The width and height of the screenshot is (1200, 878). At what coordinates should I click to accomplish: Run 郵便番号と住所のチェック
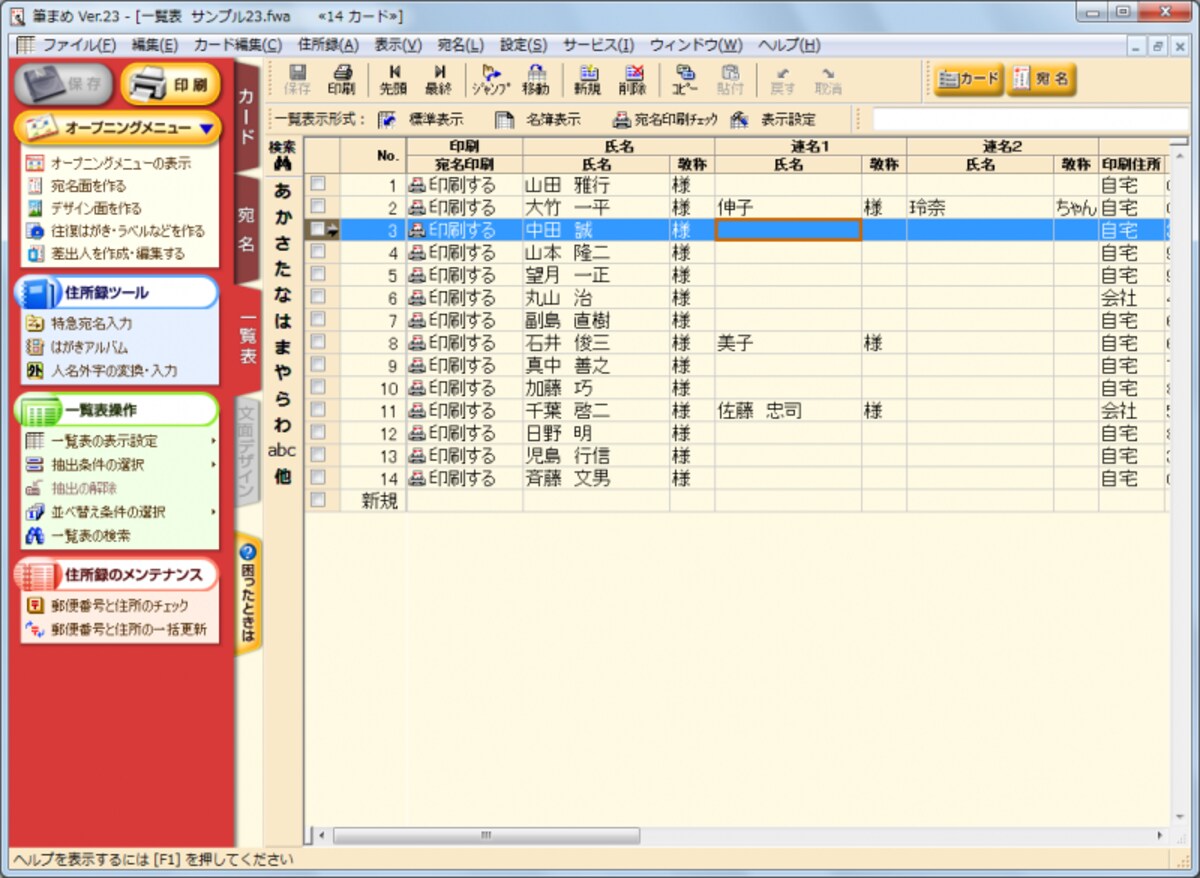click(106, 606)
